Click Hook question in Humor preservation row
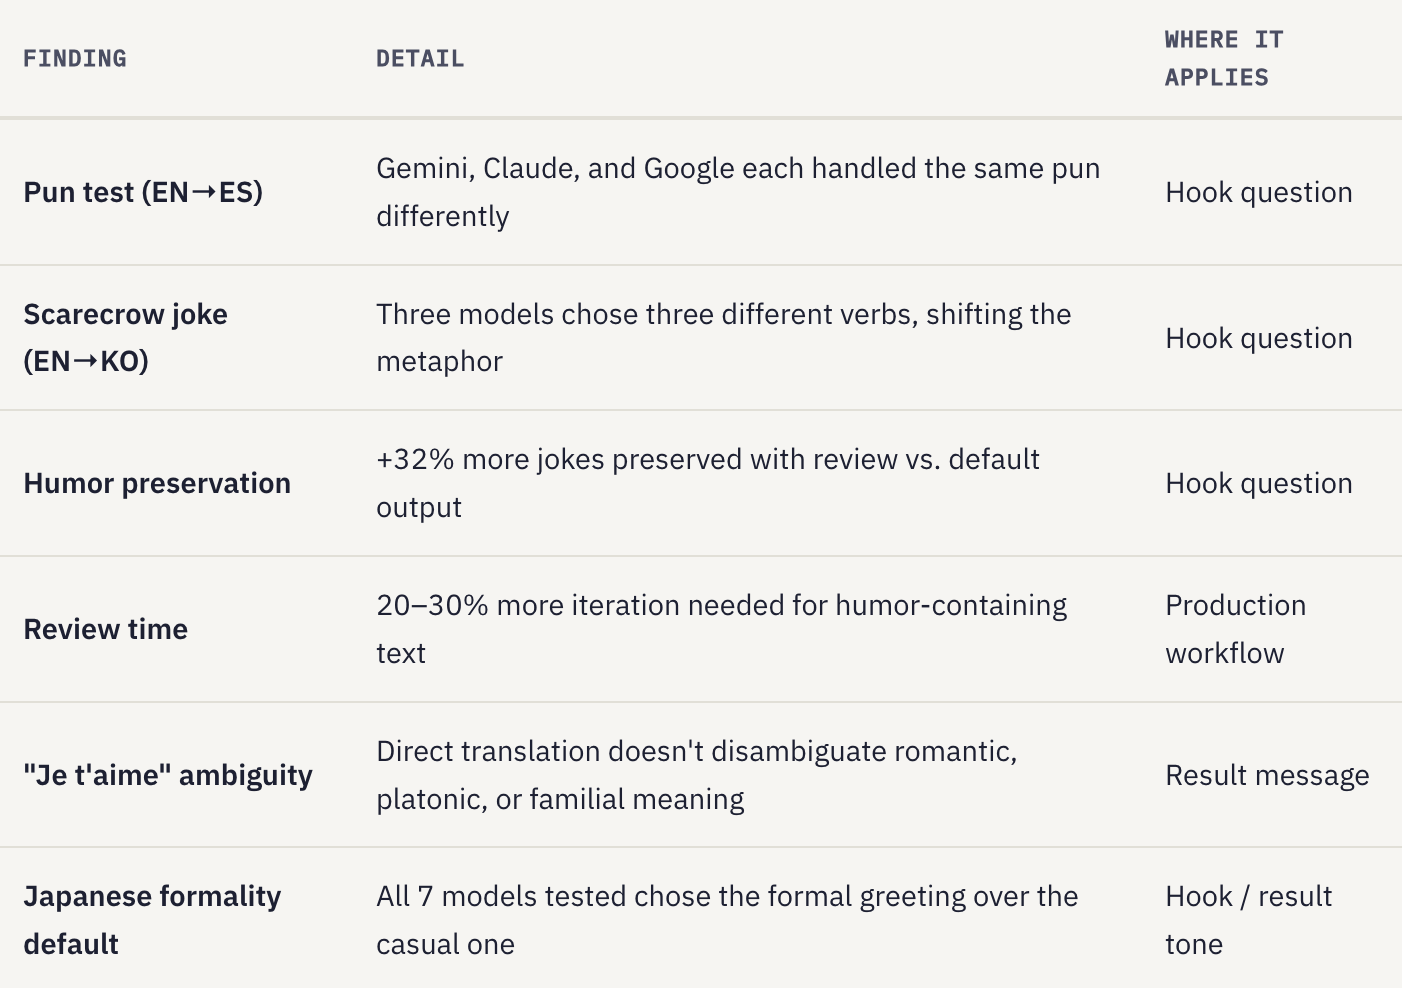 click(x=1259, y=483)
